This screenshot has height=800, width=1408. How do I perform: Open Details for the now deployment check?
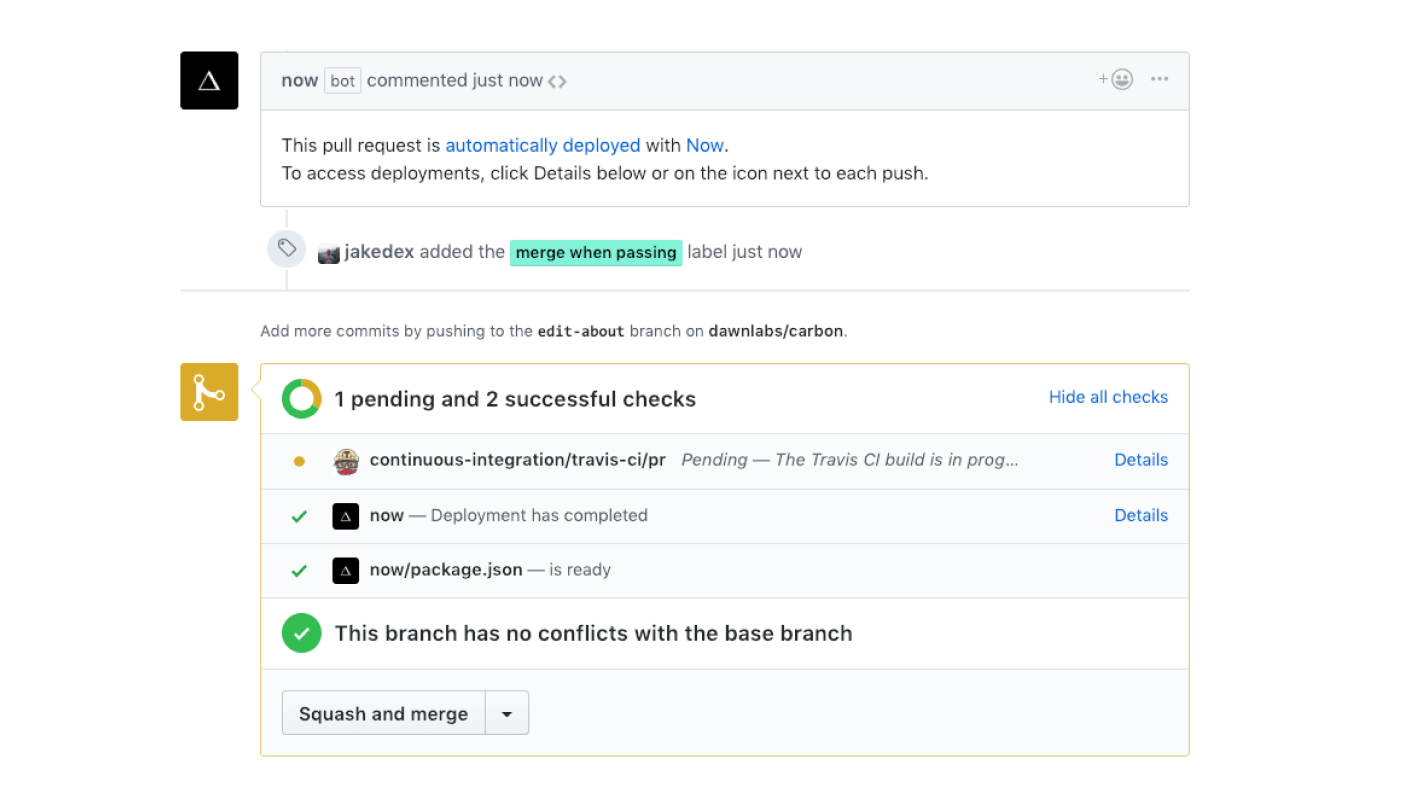coord(1141,515)
